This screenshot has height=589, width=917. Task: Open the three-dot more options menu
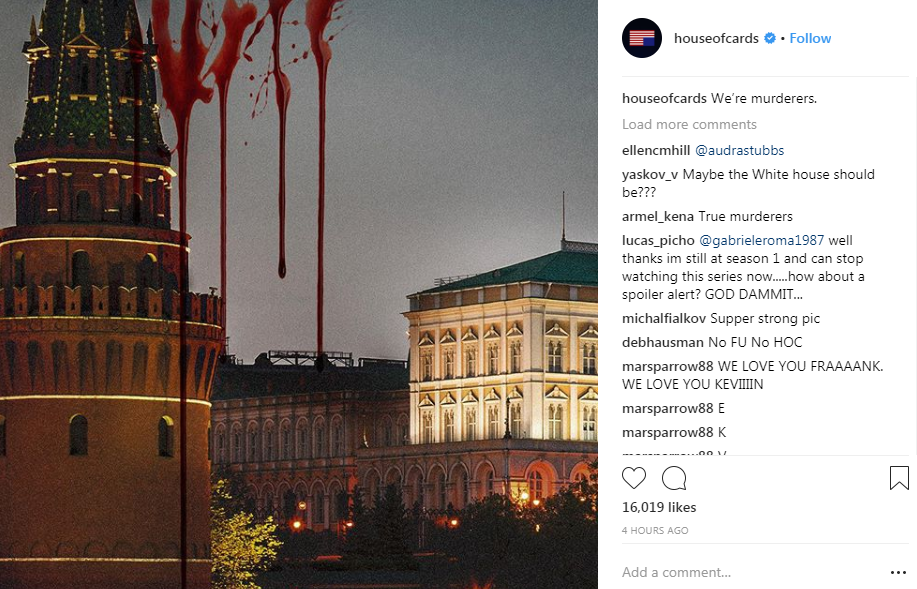[x=898, y=572]
